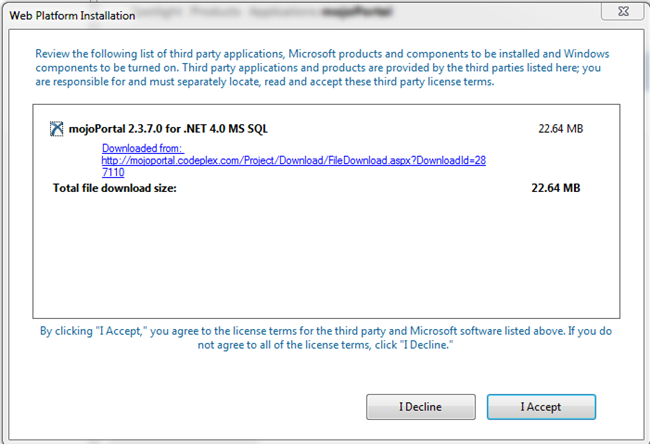
Task: Close the Web Platform Installation dialog
Action: click(x=619, y=13)
